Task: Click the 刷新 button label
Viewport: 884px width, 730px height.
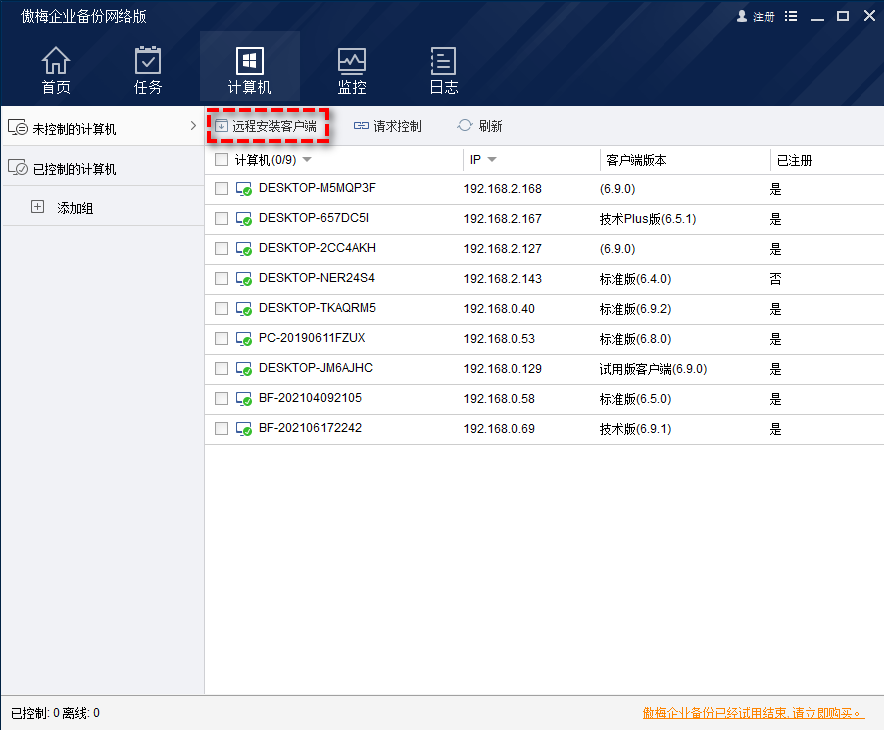Action: (490, 126)
